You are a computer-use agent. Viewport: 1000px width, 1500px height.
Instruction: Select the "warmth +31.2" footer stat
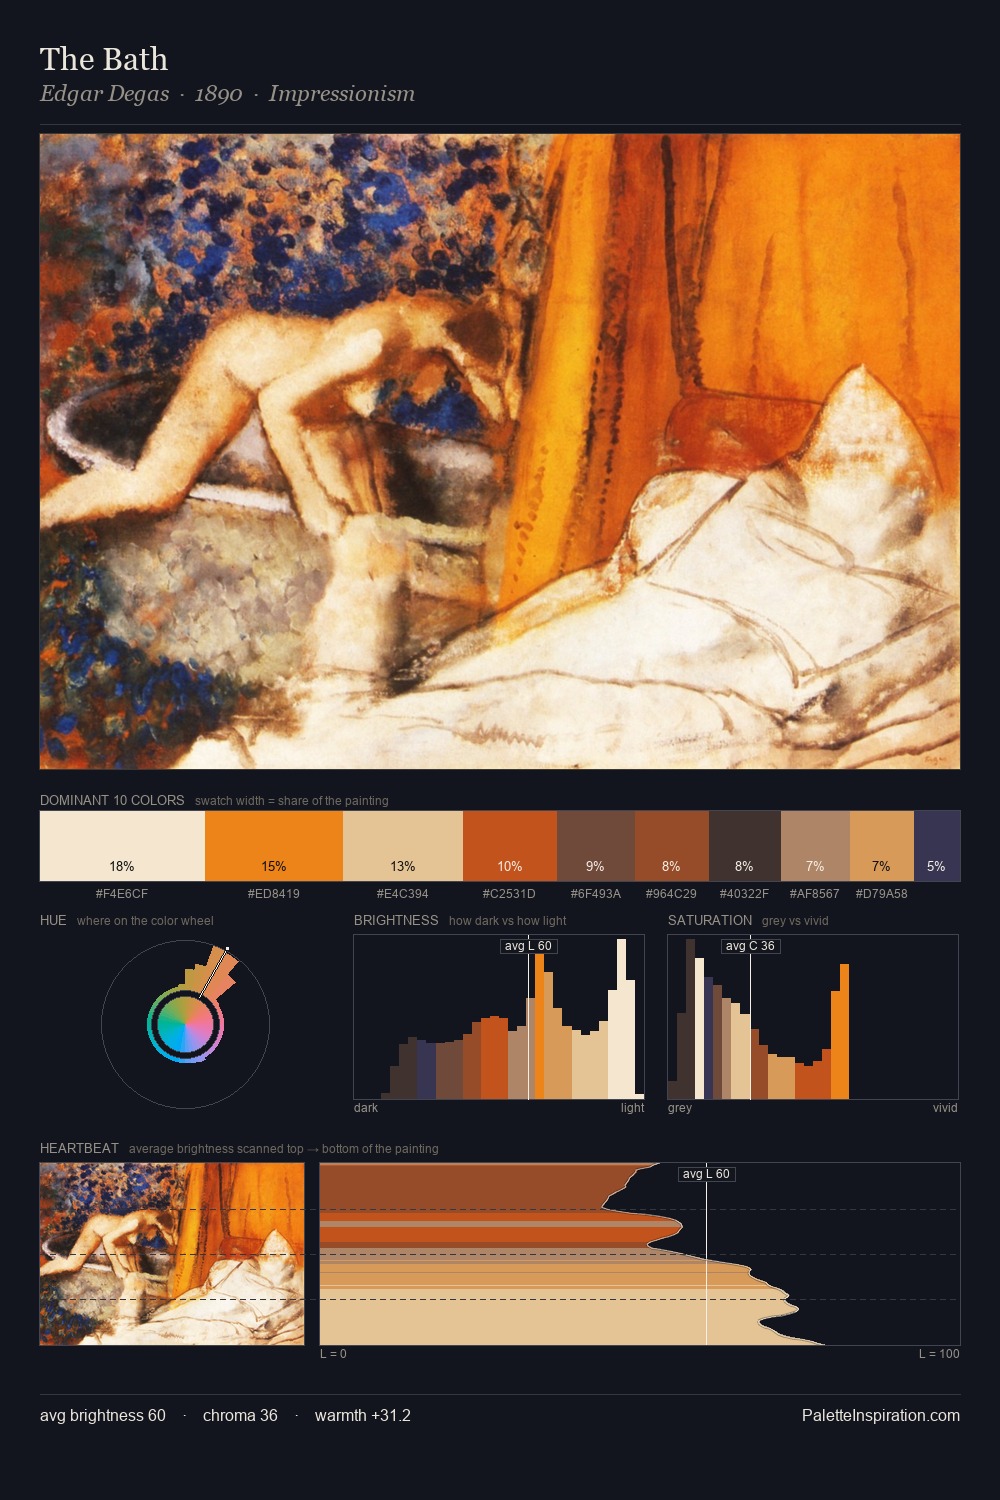(x=363, y=1416)
